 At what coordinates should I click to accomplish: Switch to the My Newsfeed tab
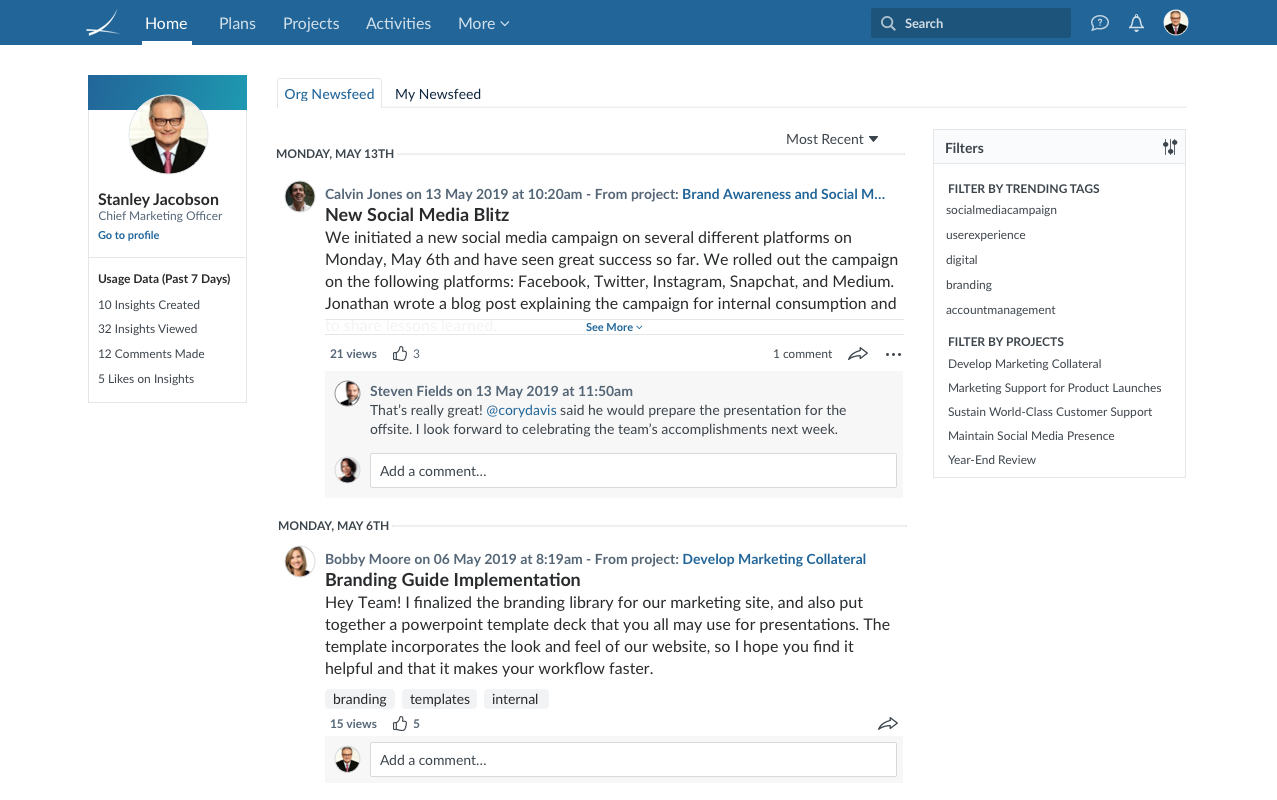[438, 93]
